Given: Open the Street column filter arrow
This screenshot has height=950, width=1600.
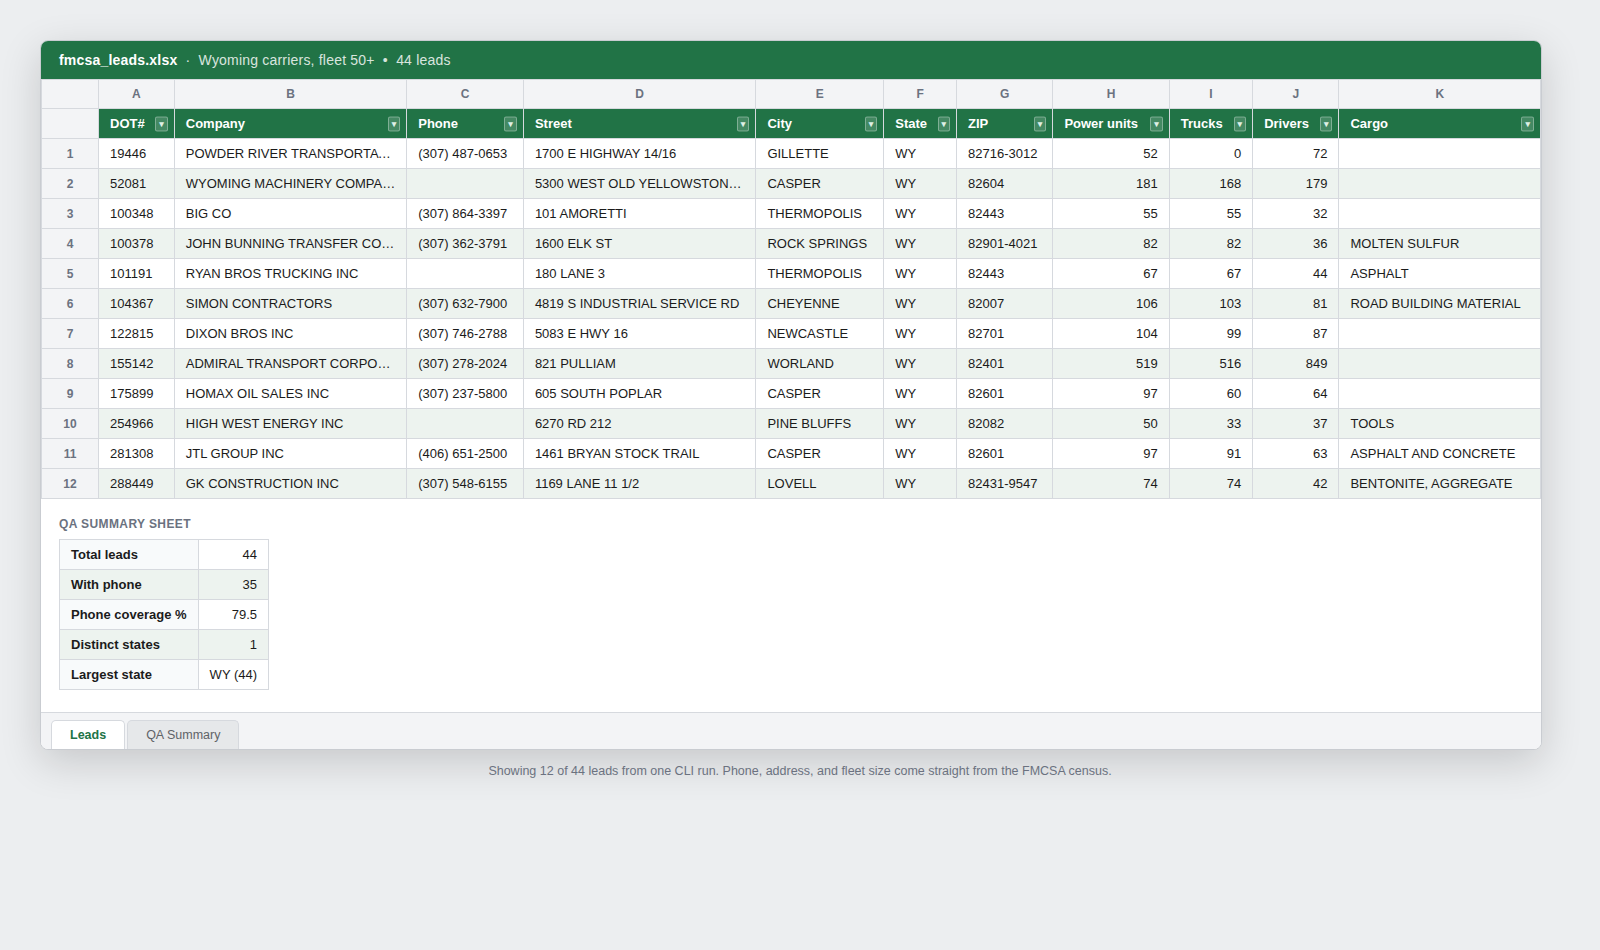Looking at the screenshot, I should tap(743, 124).
